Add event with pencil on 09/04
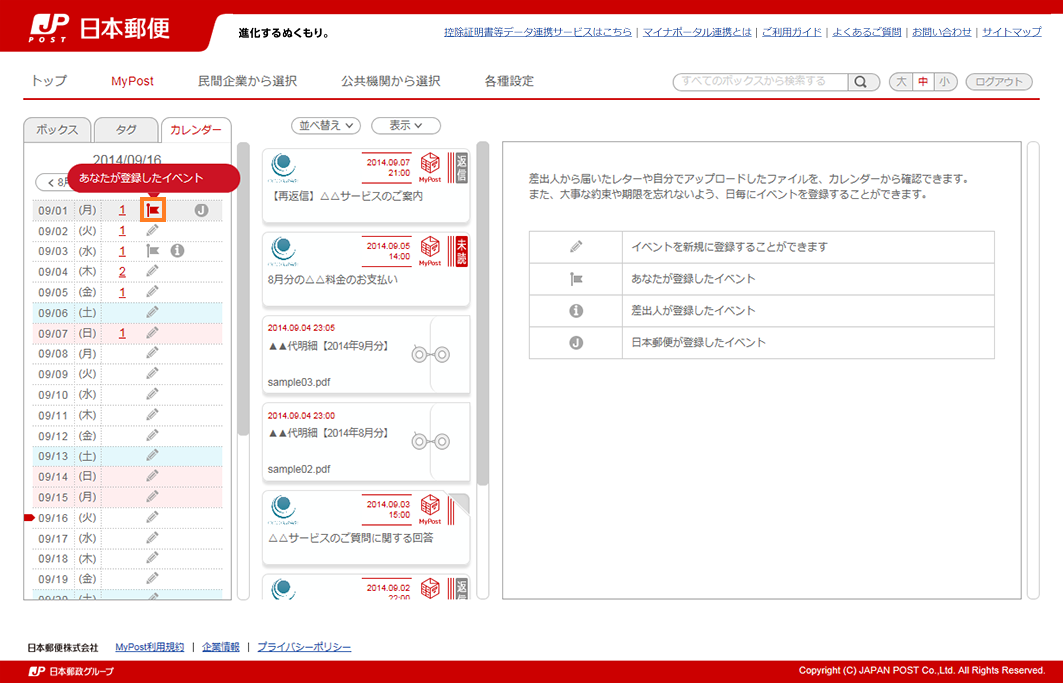The width and height of the screenshot is (1063, 683). pos(153,271)
